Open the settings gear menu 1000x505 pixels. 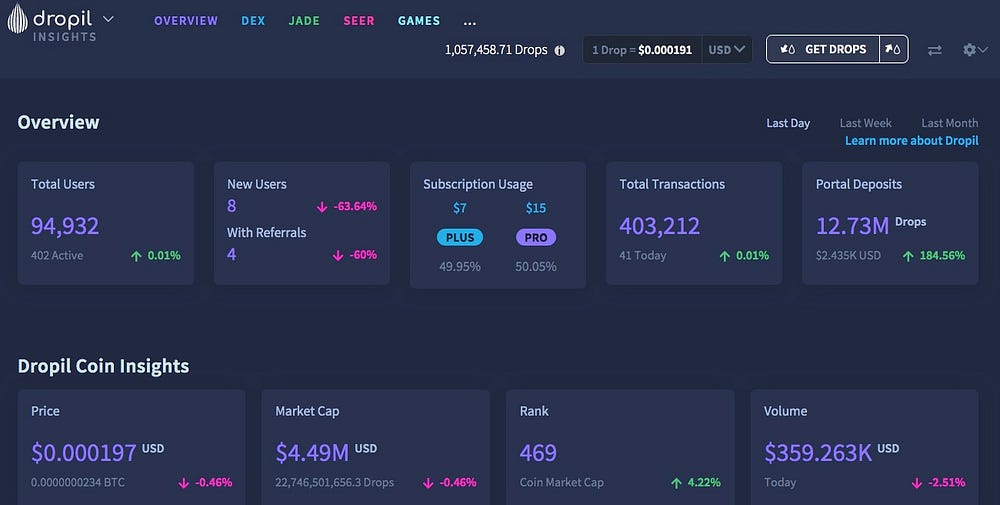[x=975, y=50]
